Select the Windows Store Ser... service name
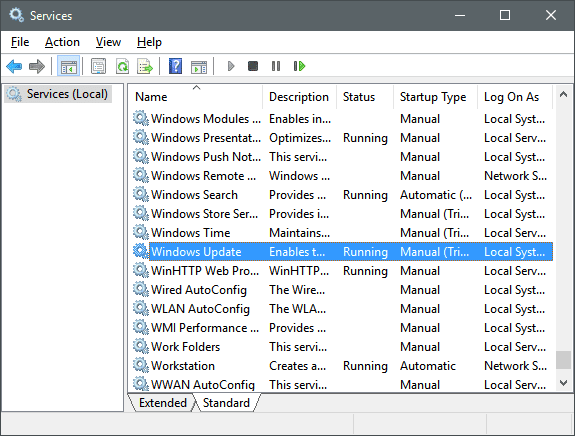The image size is (575, 436). coord(205,214)
